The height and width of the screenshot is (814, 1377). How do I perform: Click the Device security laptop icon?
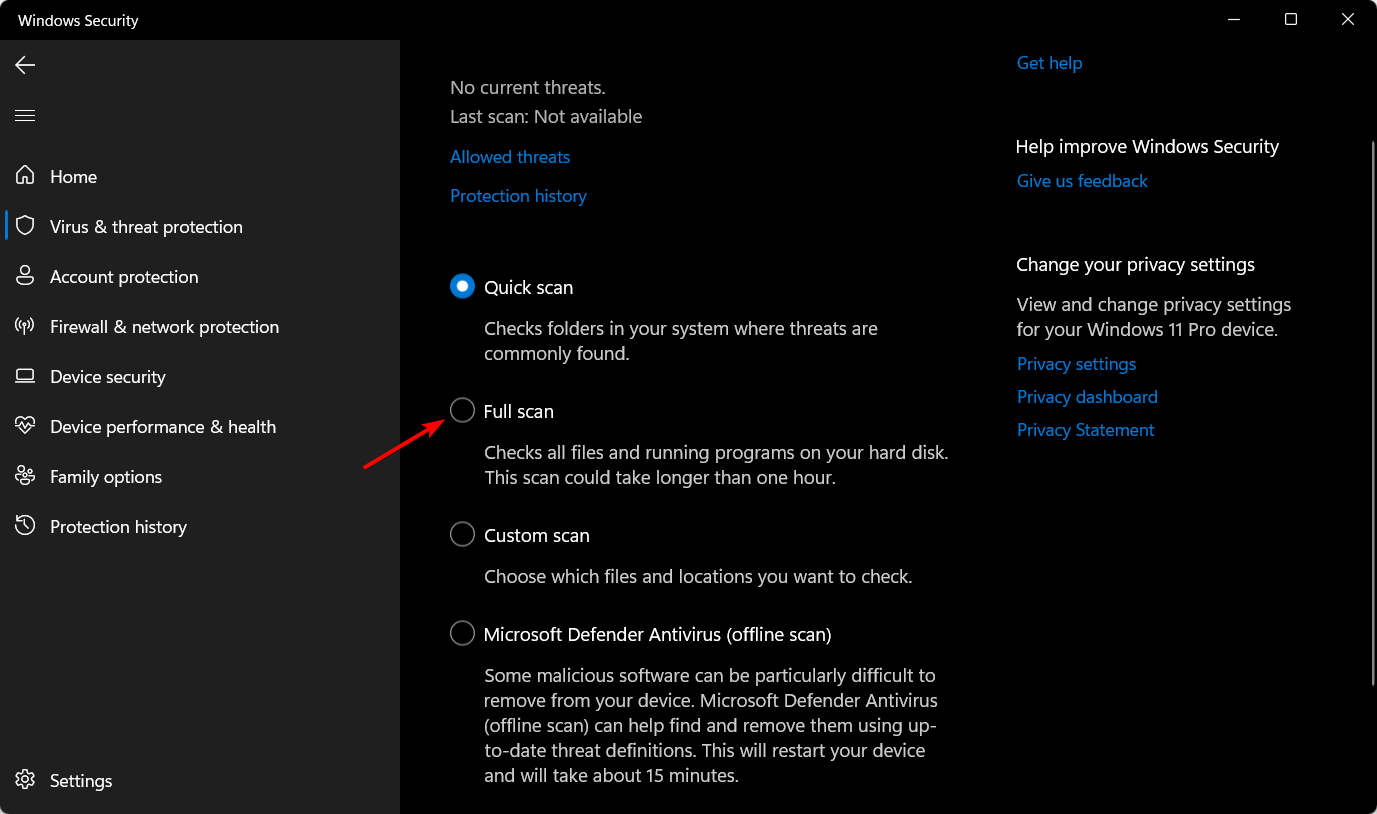click(x=26, y=376)
